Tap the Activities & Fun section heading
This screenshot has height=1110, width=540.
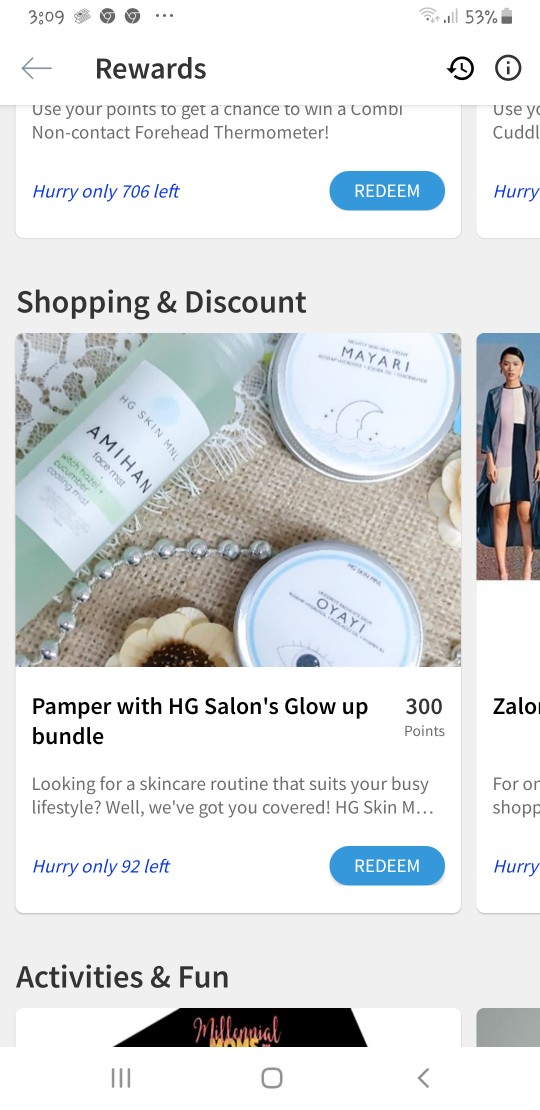coord(122,977)
